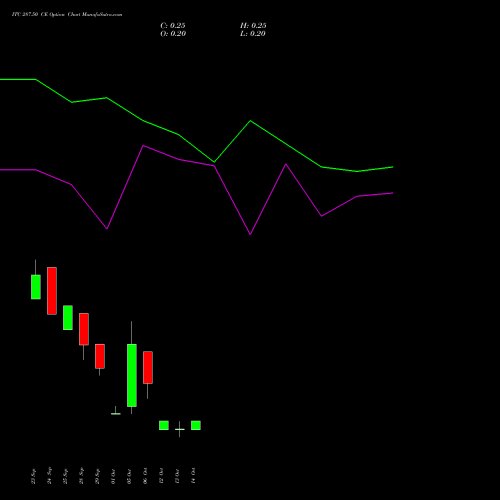
Task: Click the "28 Sep" date label
Action: tap(81, 476)
